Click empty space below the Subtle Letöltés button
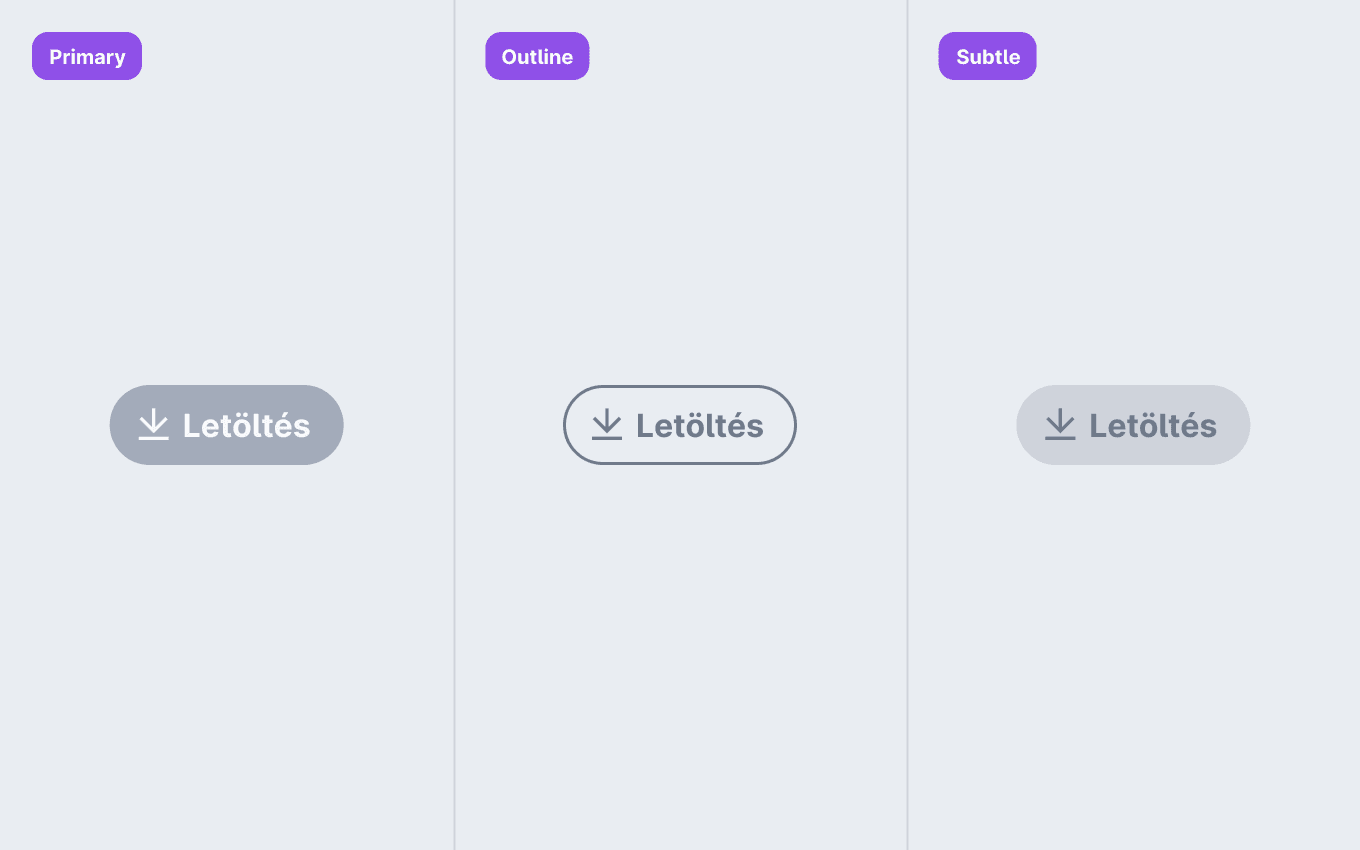Viewport: 1360px width, 850px height. coord(1133,650)
